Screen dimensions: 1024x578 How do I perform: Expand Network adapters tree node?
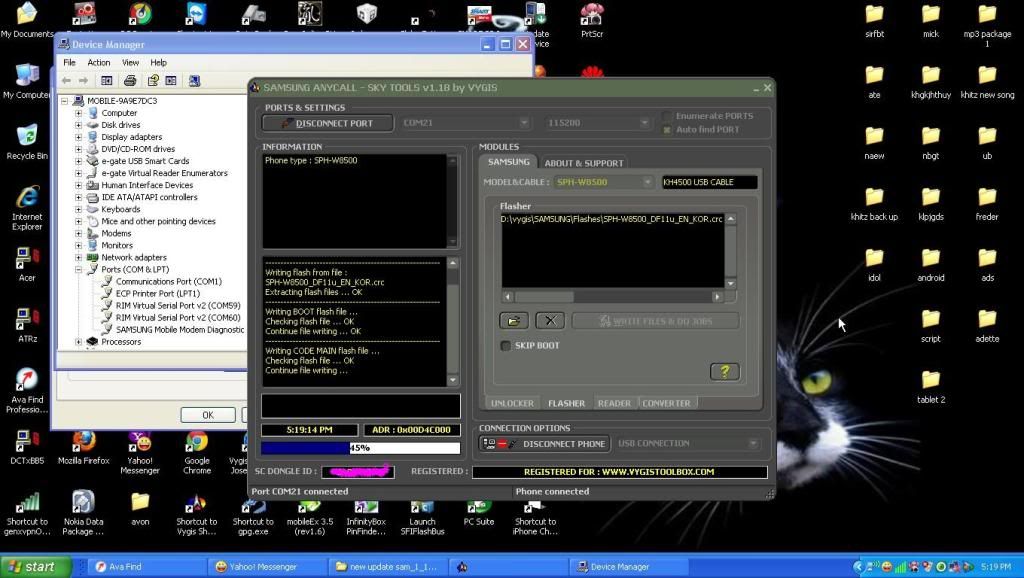[78, 257]
